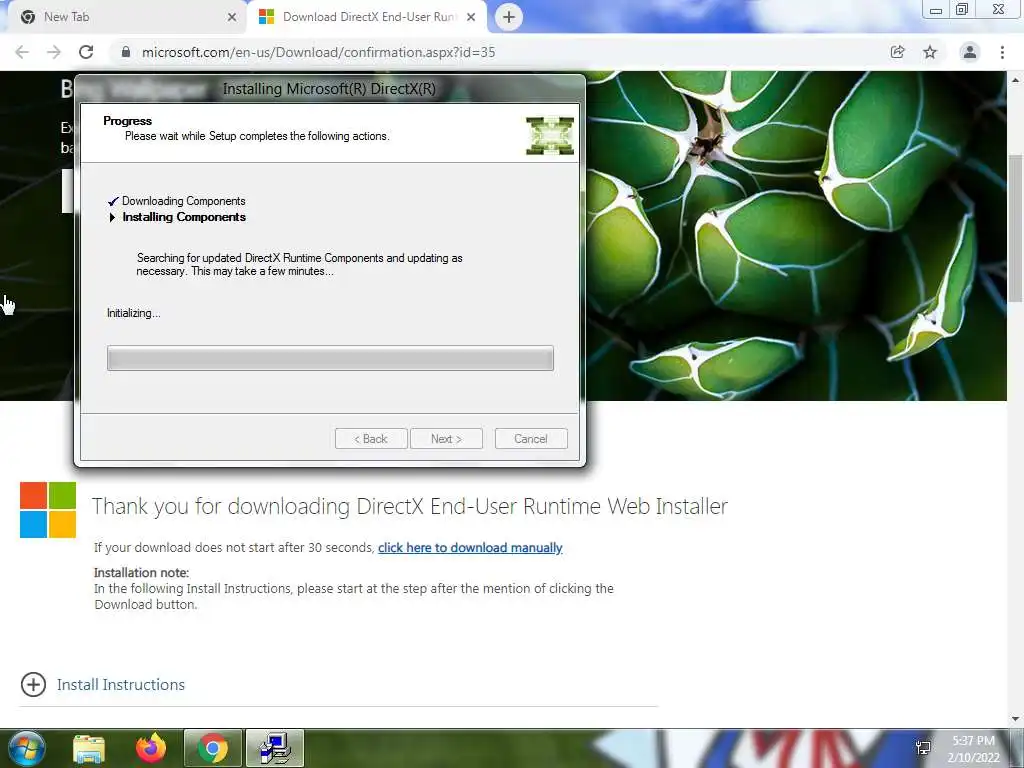1024x768 pixels.
Task: Click the installer progress bar
Action: point(330,358)
